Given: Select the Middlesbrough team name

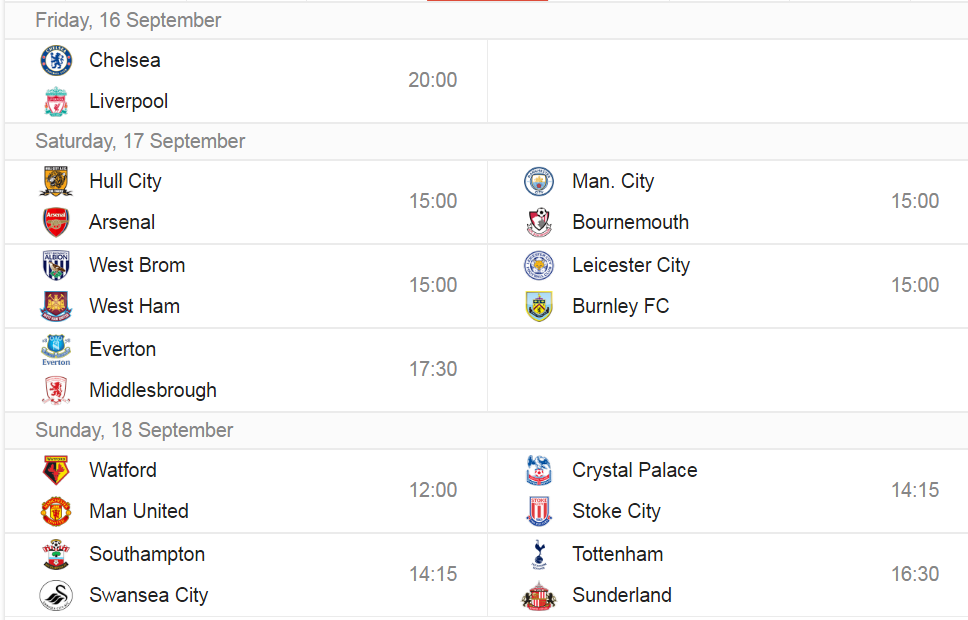Looking at the screenshot, I should point(153,390).
